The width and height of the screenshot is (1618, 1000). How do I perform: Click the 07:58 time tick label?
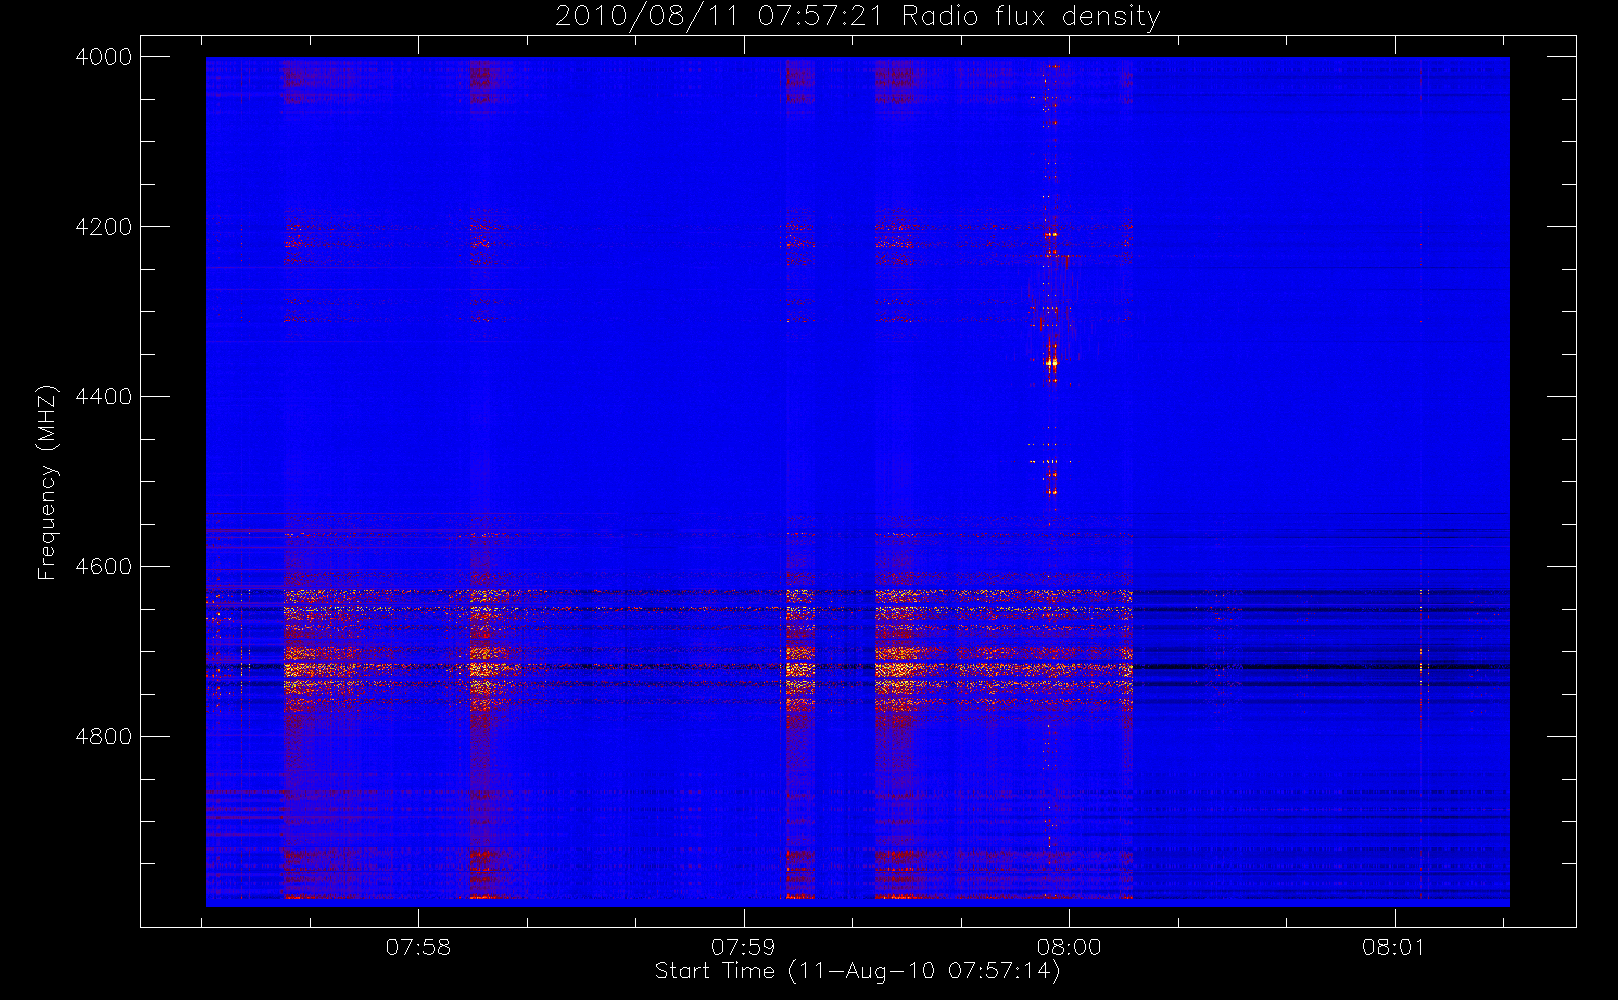pyautogui.click(x=418, y=947)
